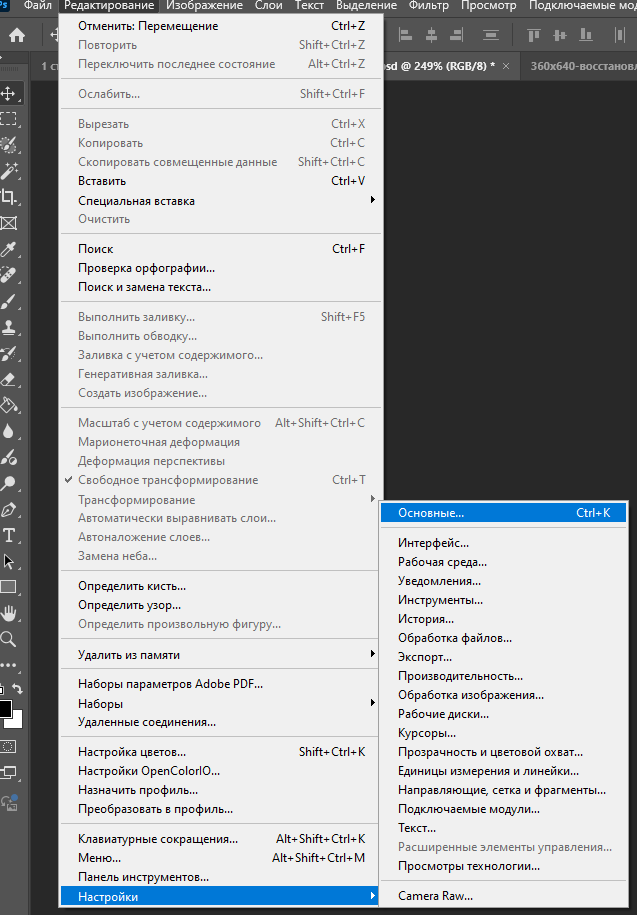The width and height of the screenshot is (637, 915).
Task: Open the Просмотр menu
Action: 488,6
